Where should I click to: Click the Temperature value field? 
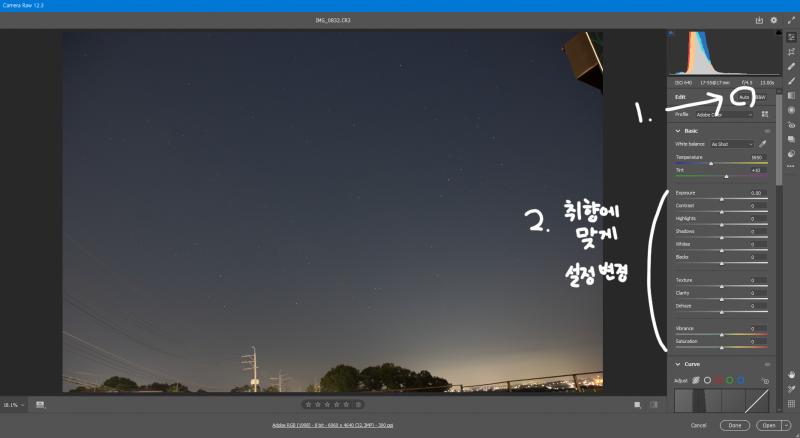(756, 158)
